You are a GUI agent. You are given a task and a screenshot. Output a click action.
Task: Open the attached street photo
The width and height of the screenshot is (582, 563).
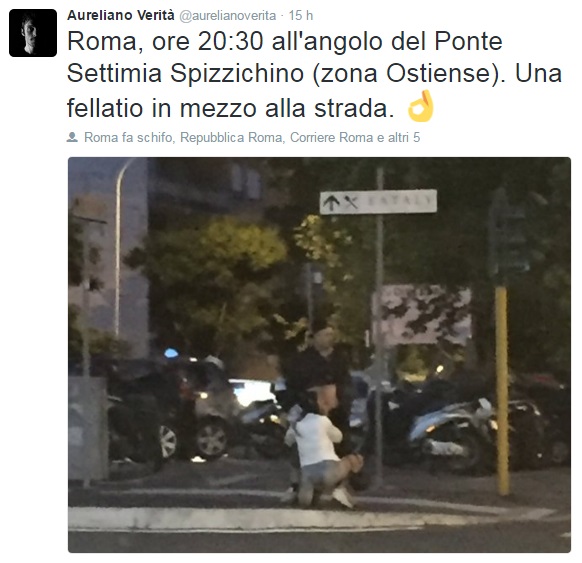319,355
